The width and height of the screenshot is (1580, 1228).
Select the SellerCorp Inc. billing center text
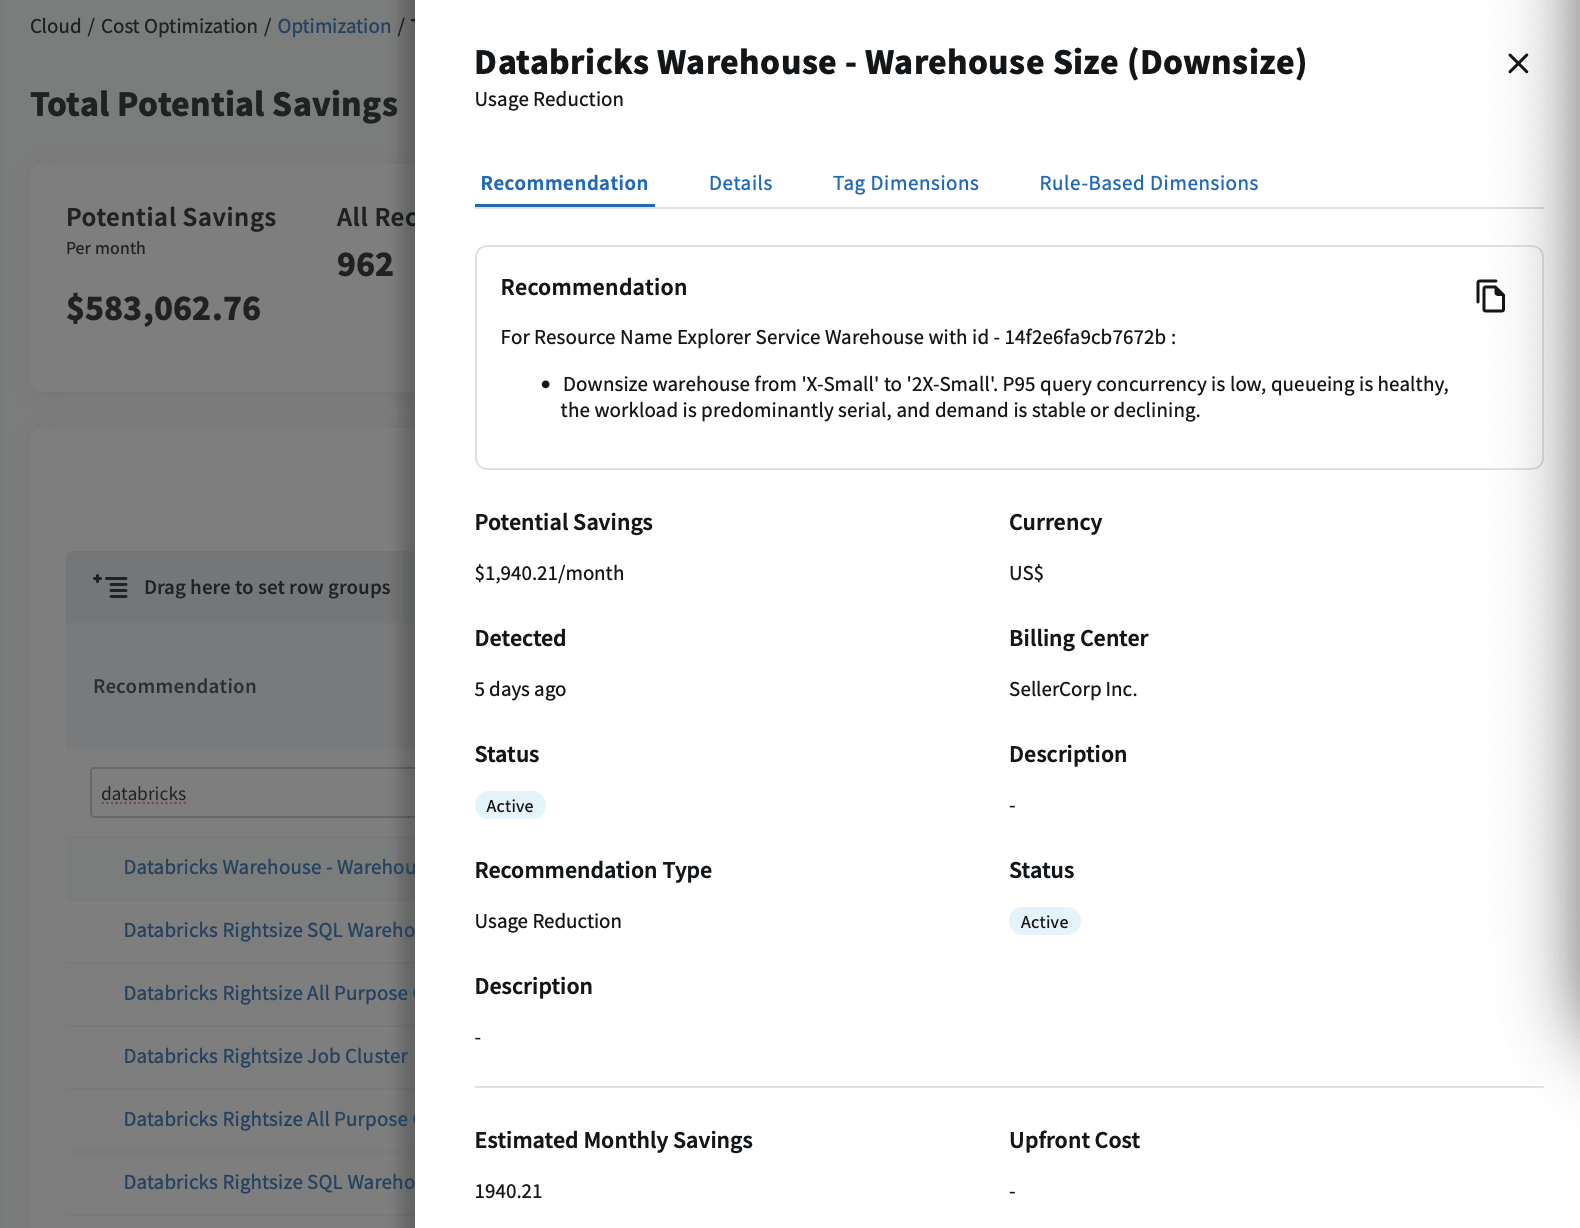pyautogui.click(x=1073, y=689)
